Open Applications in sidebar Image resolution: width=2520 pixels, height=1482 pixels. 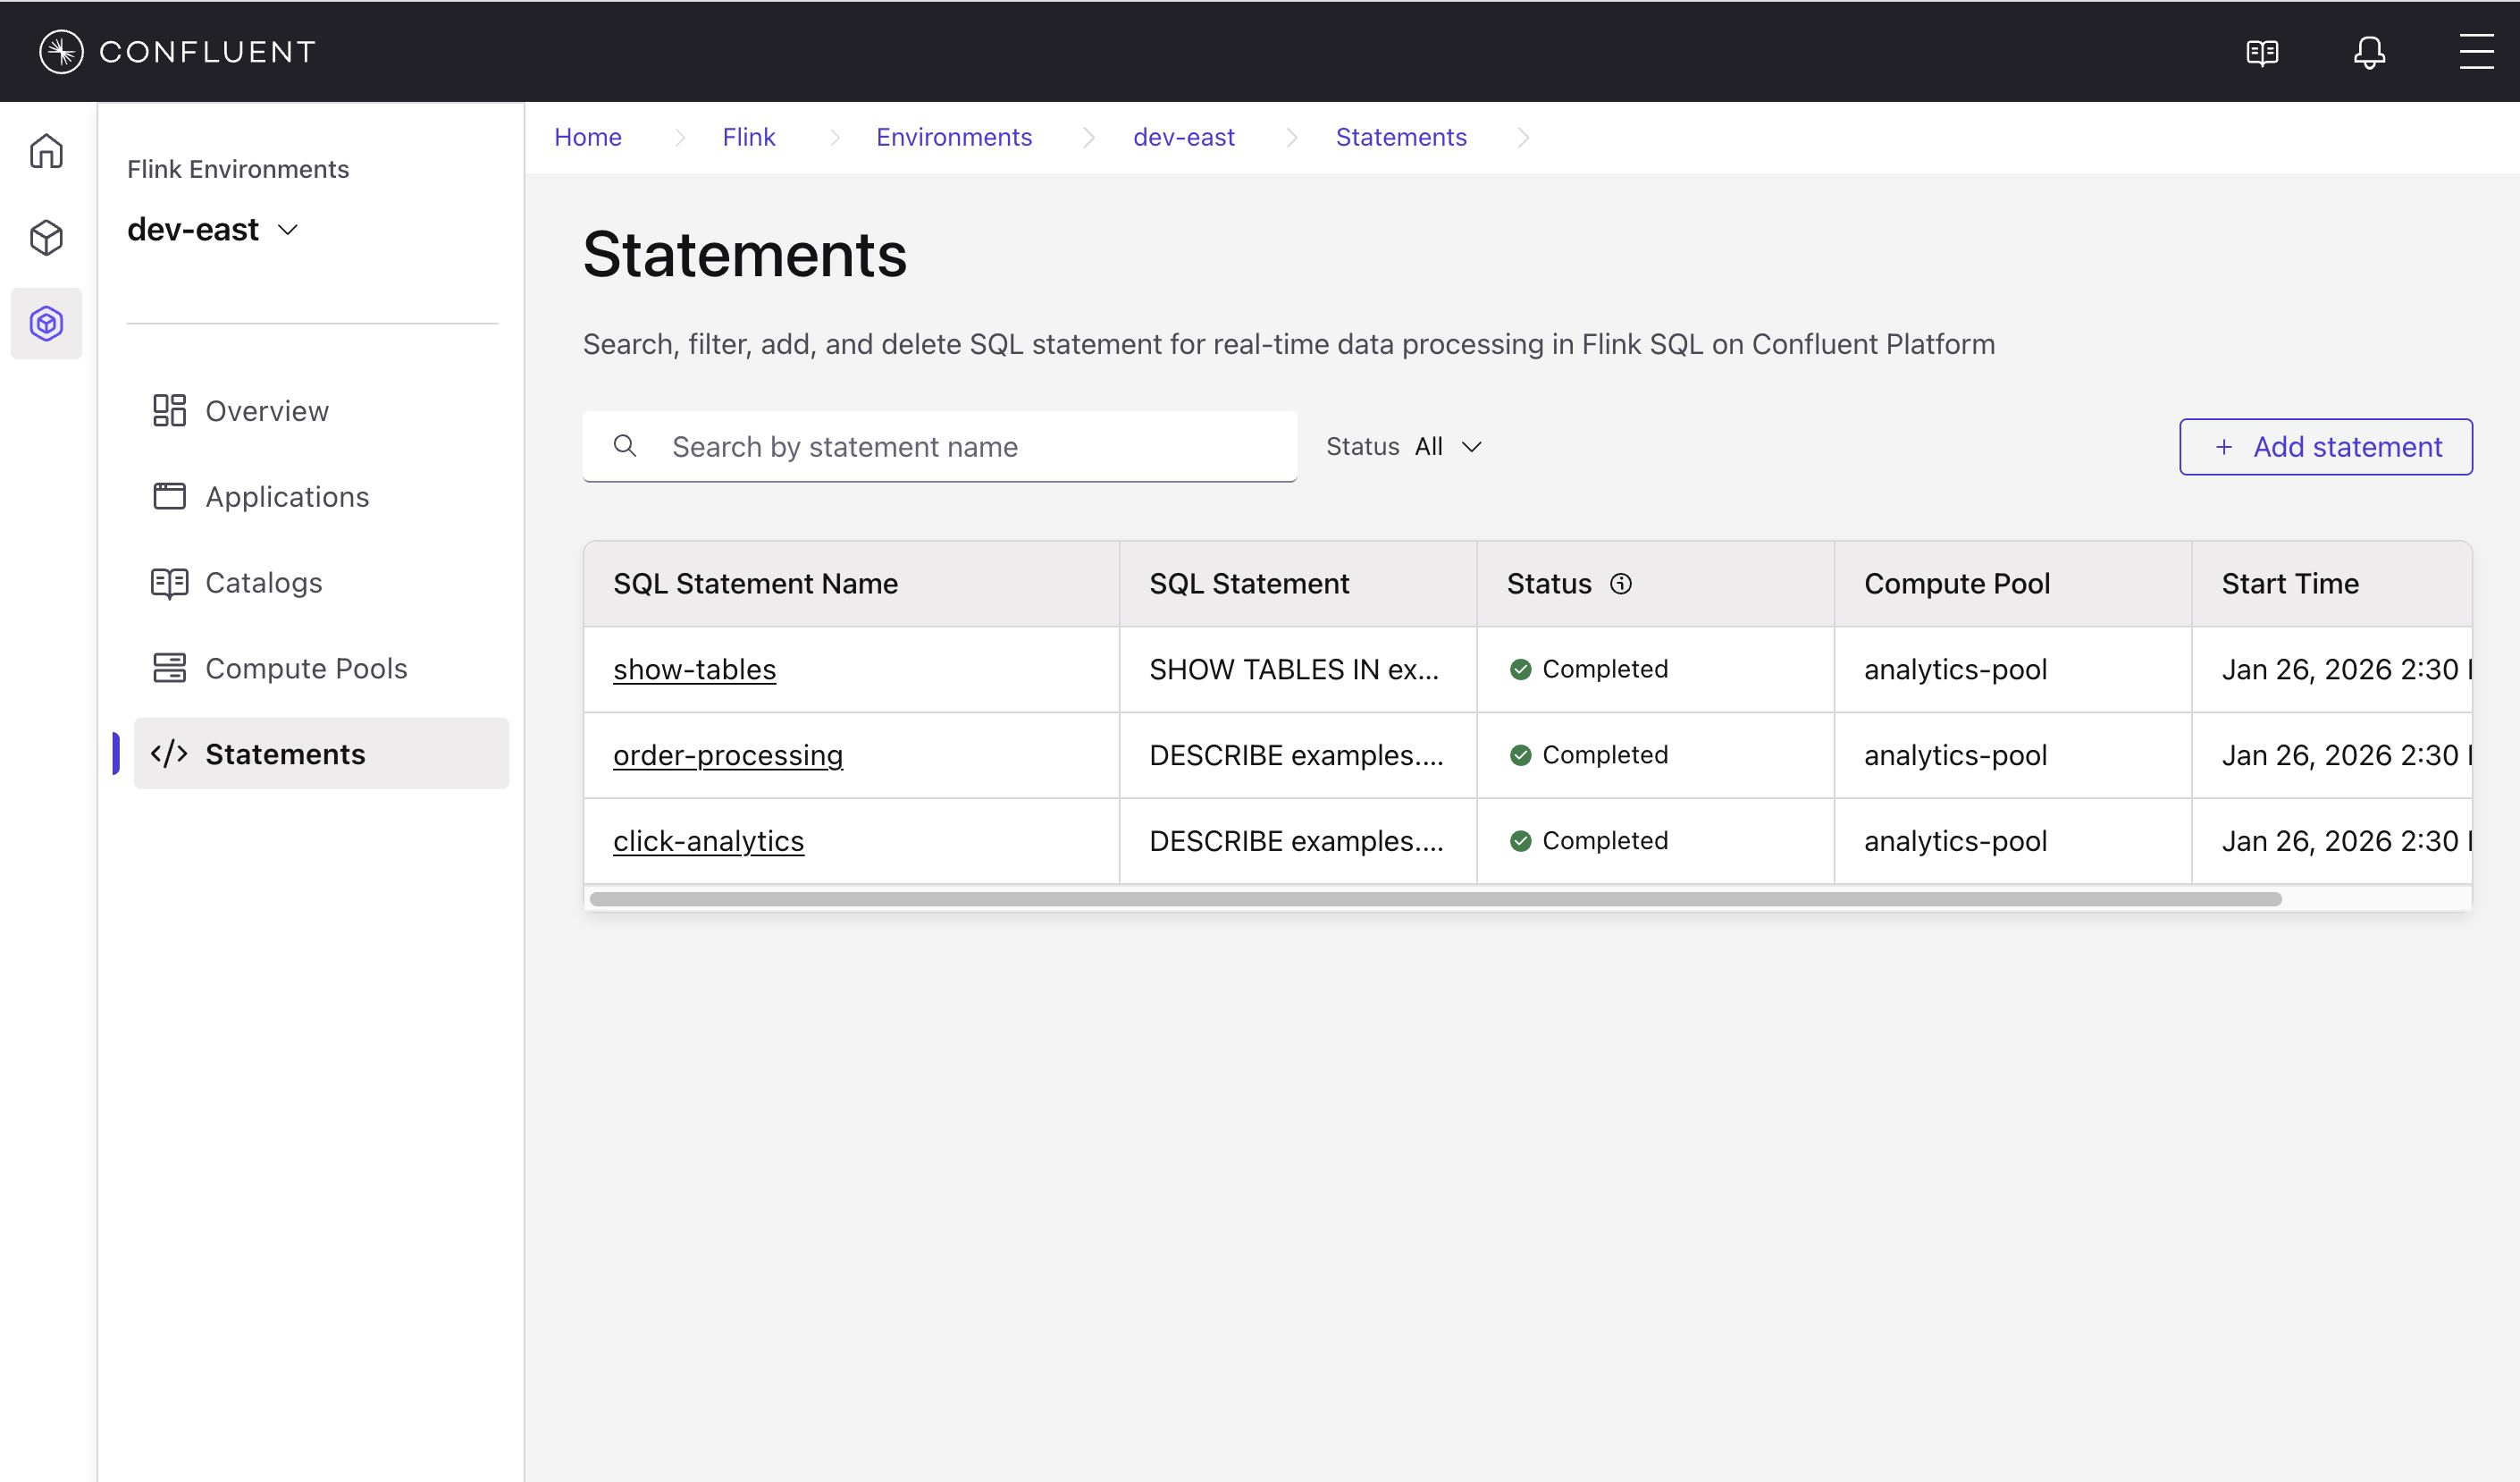coord(321,497)
